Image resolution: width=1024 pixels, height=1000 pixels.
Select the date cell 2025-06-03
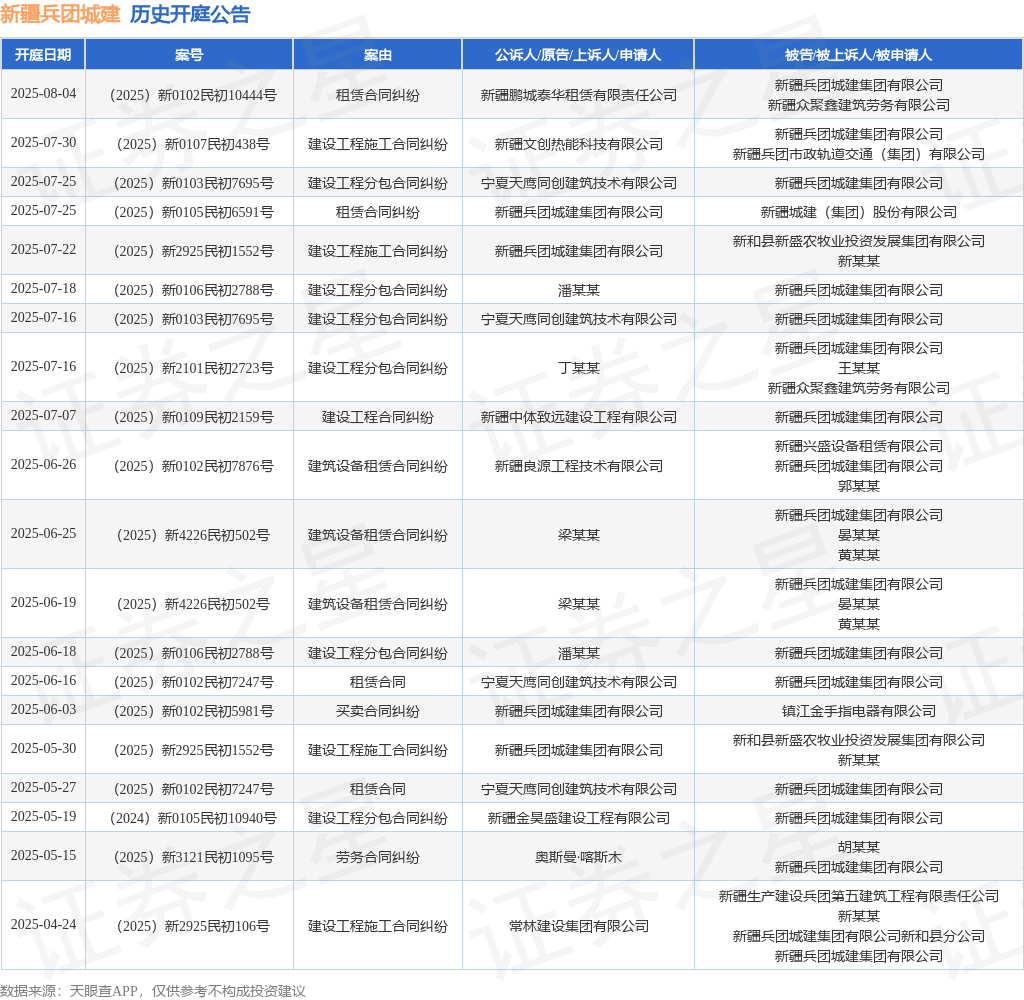point(43,710)
